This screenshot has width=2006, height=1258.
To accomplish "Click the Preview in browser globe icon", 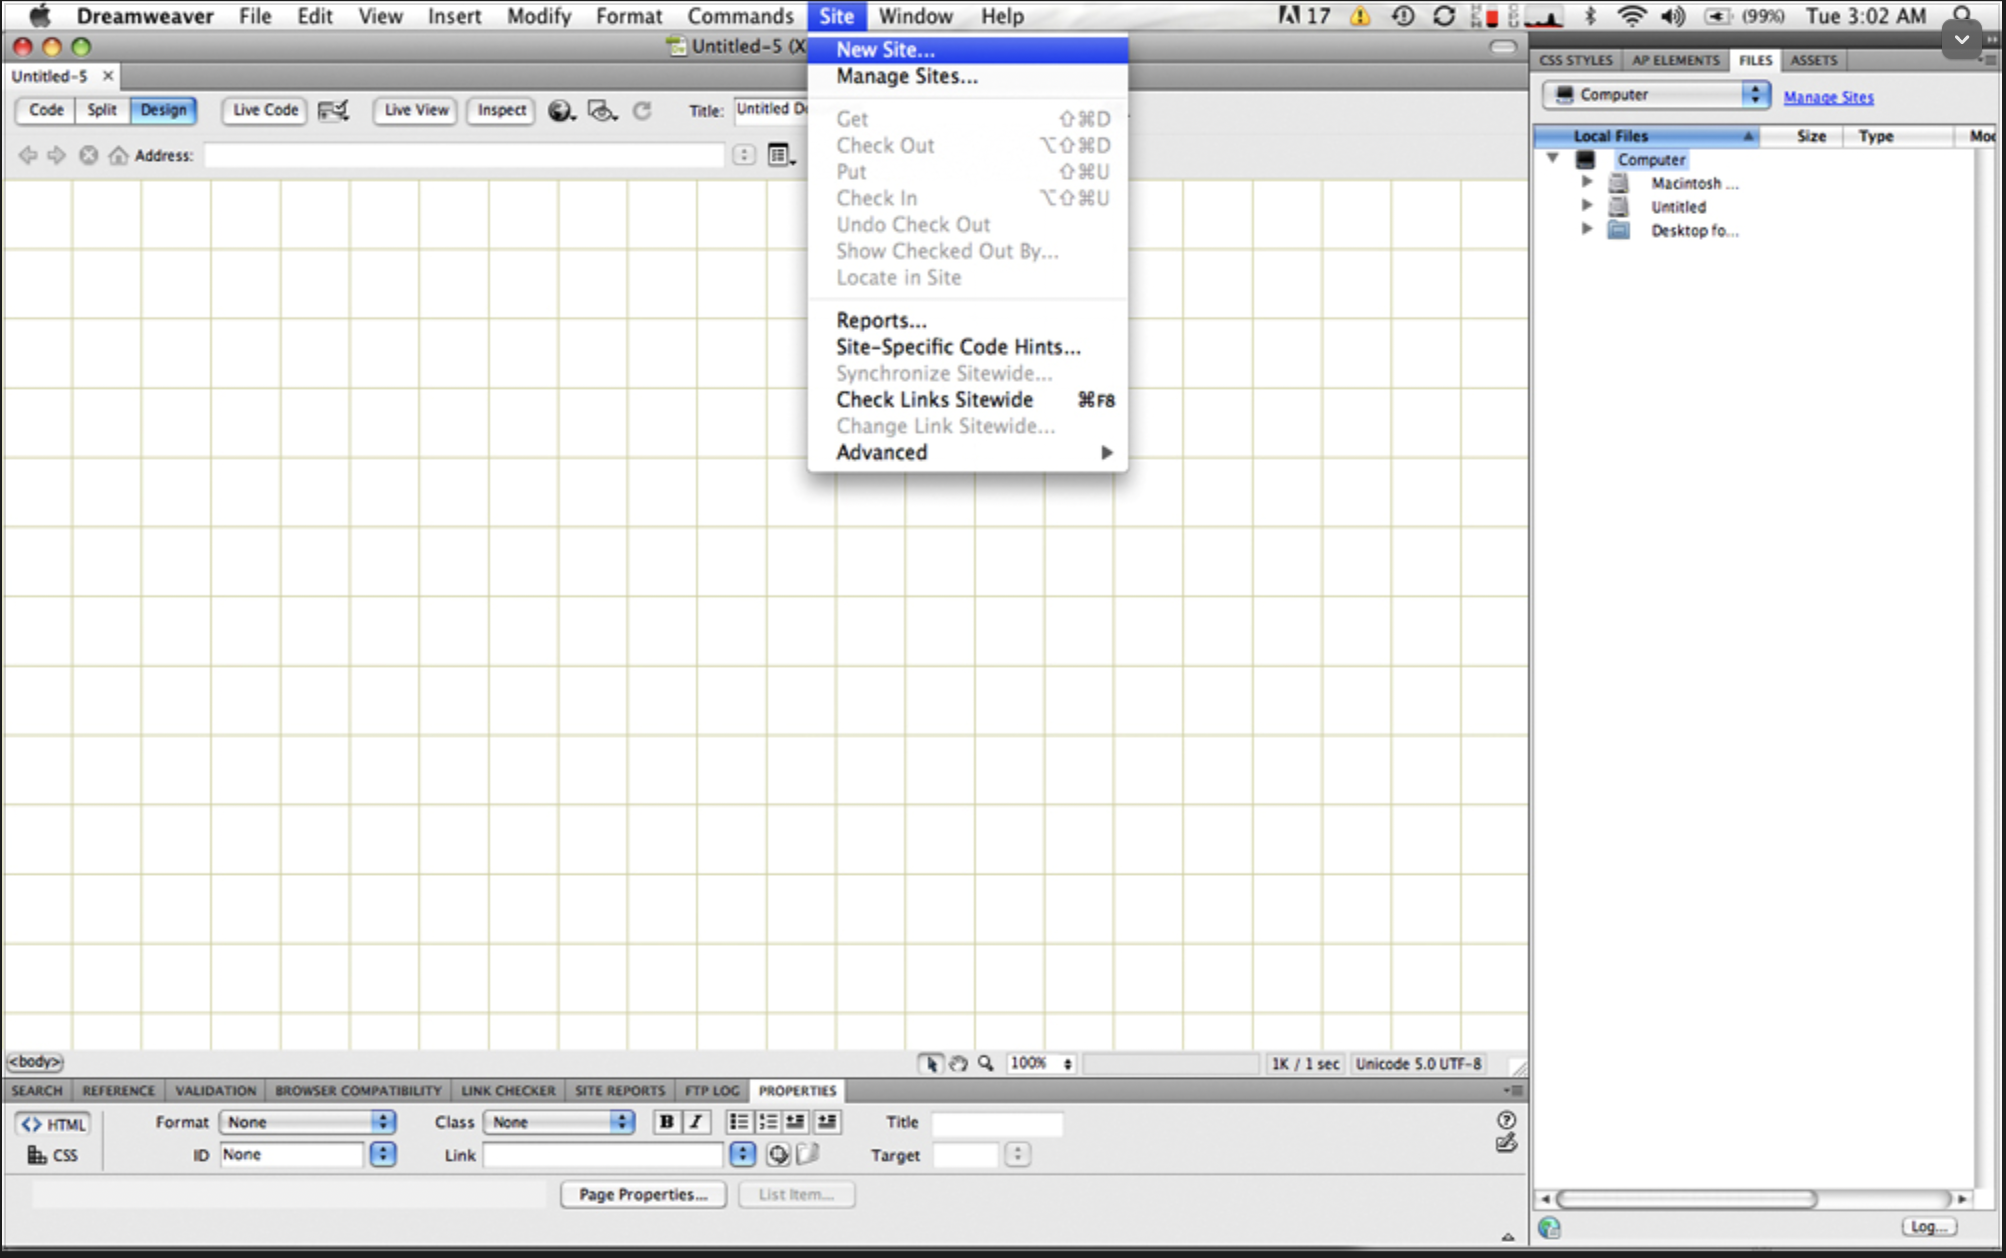I will pyautogui.click(x=561, y=111).
